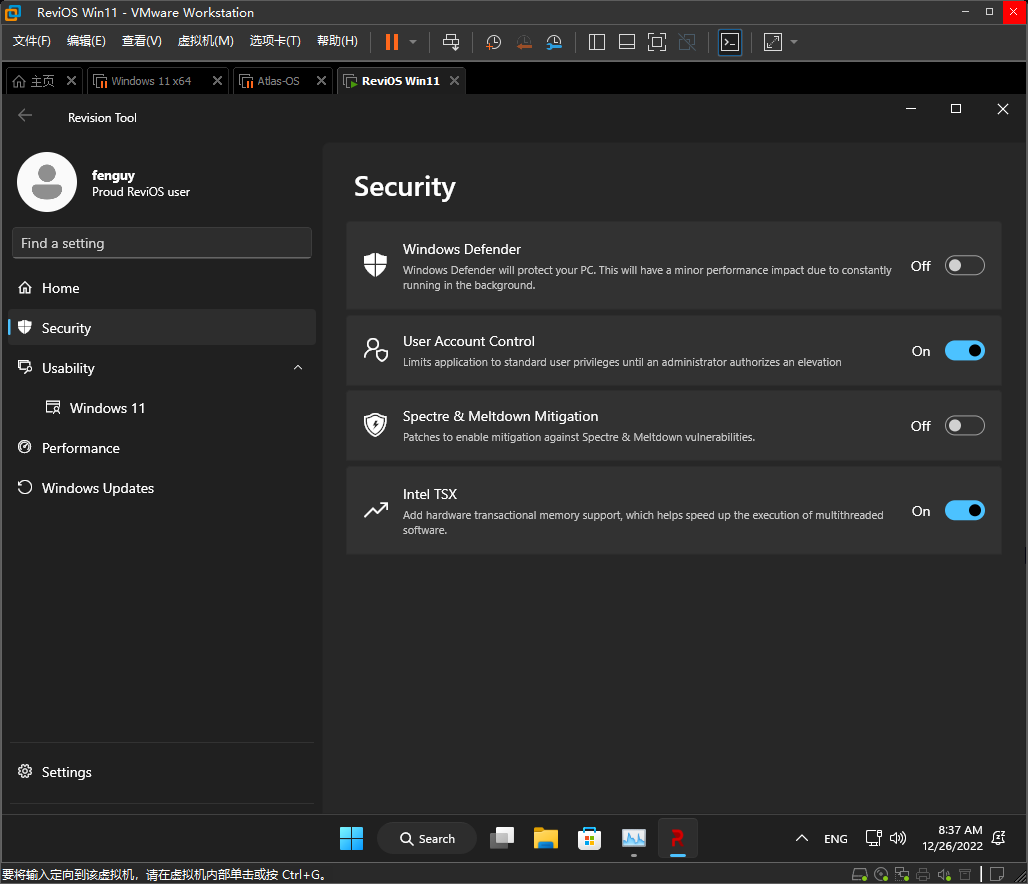Show hidden system tray icons chevron
Screen dimensions: 1028x884
(x=801, y=839)
